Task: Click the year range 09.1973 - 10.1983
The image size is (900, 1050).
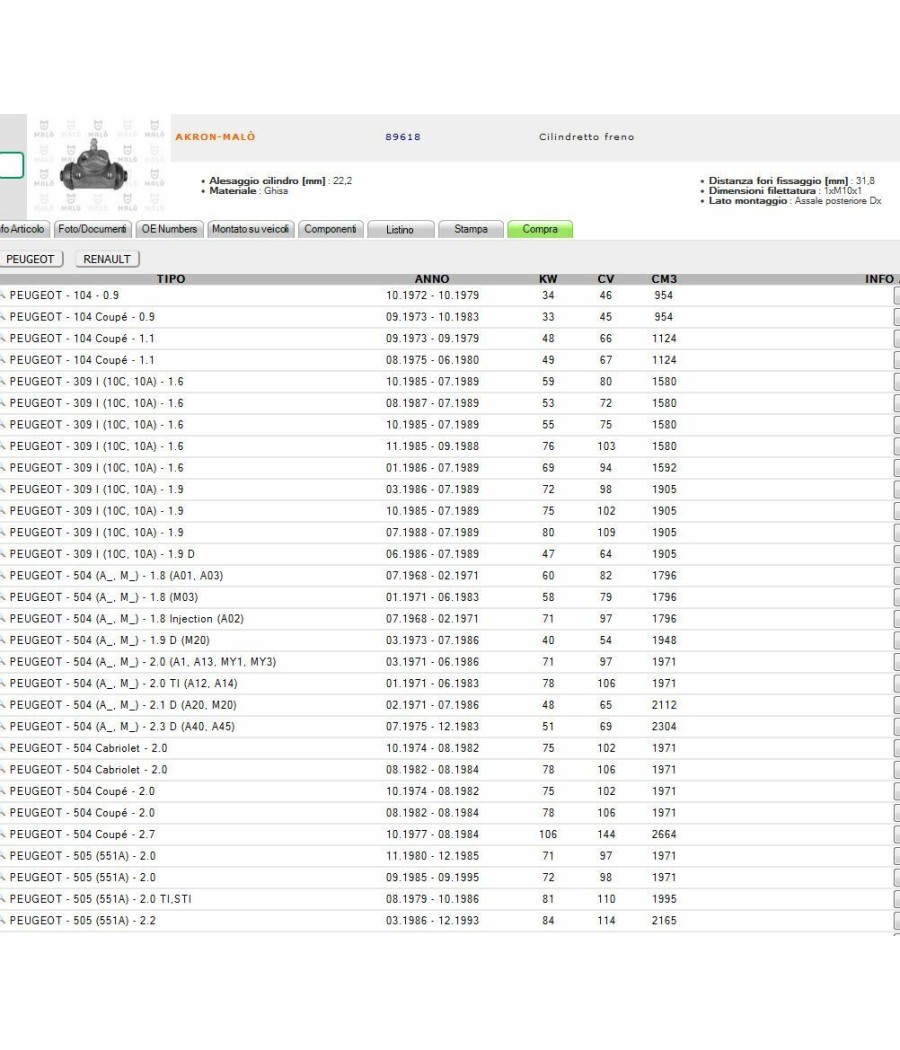Action: coord(433,317)
